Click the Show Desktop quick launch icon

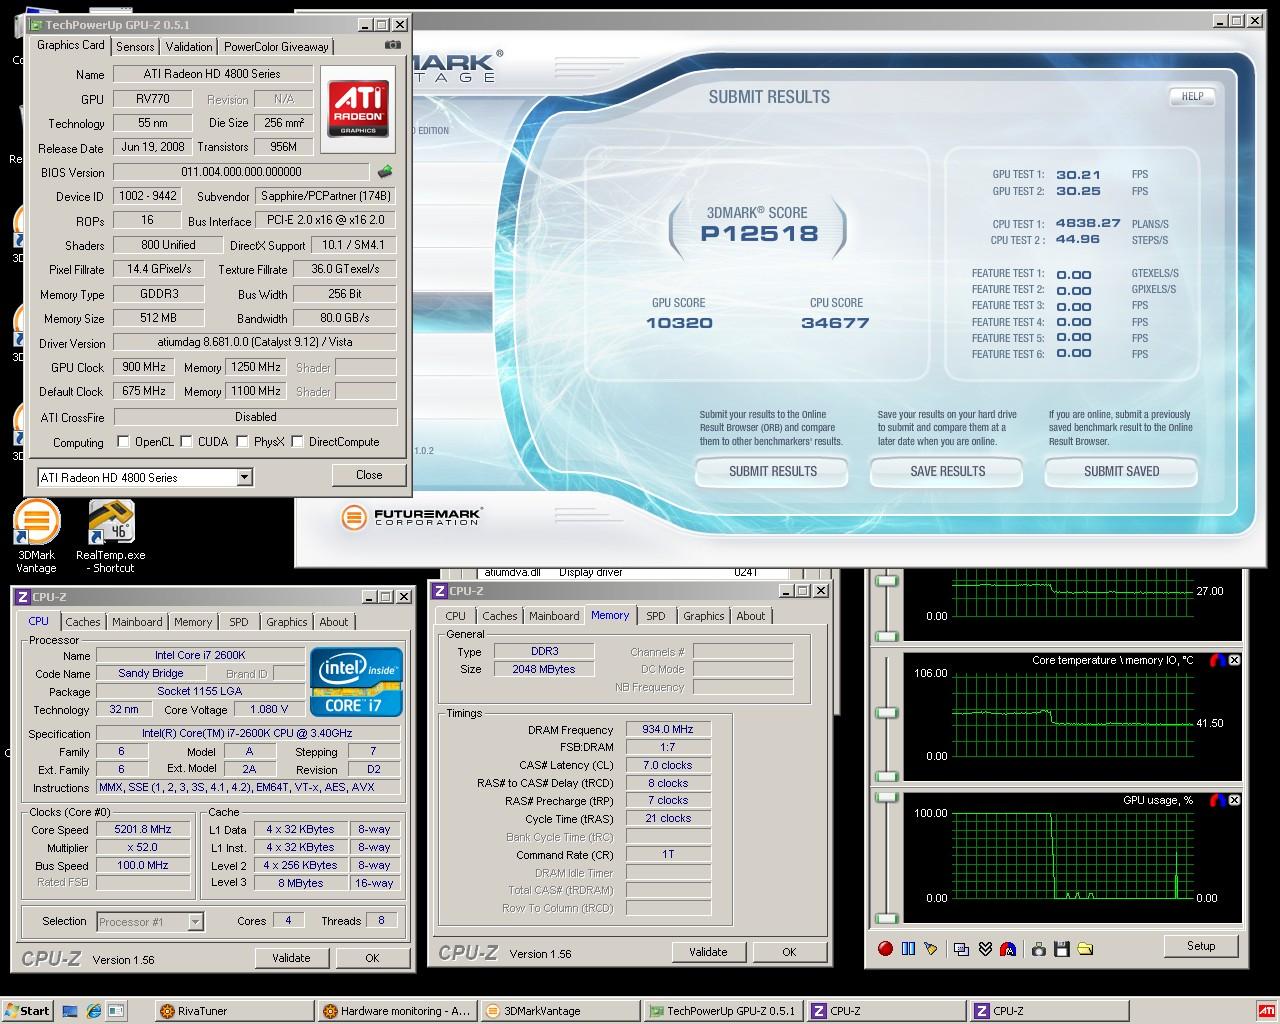tap(70, 1010)
